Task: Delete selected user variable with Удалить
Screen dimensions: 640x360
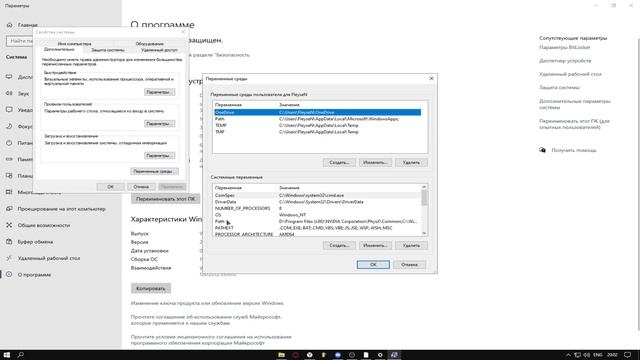Action: click(411, 162)
